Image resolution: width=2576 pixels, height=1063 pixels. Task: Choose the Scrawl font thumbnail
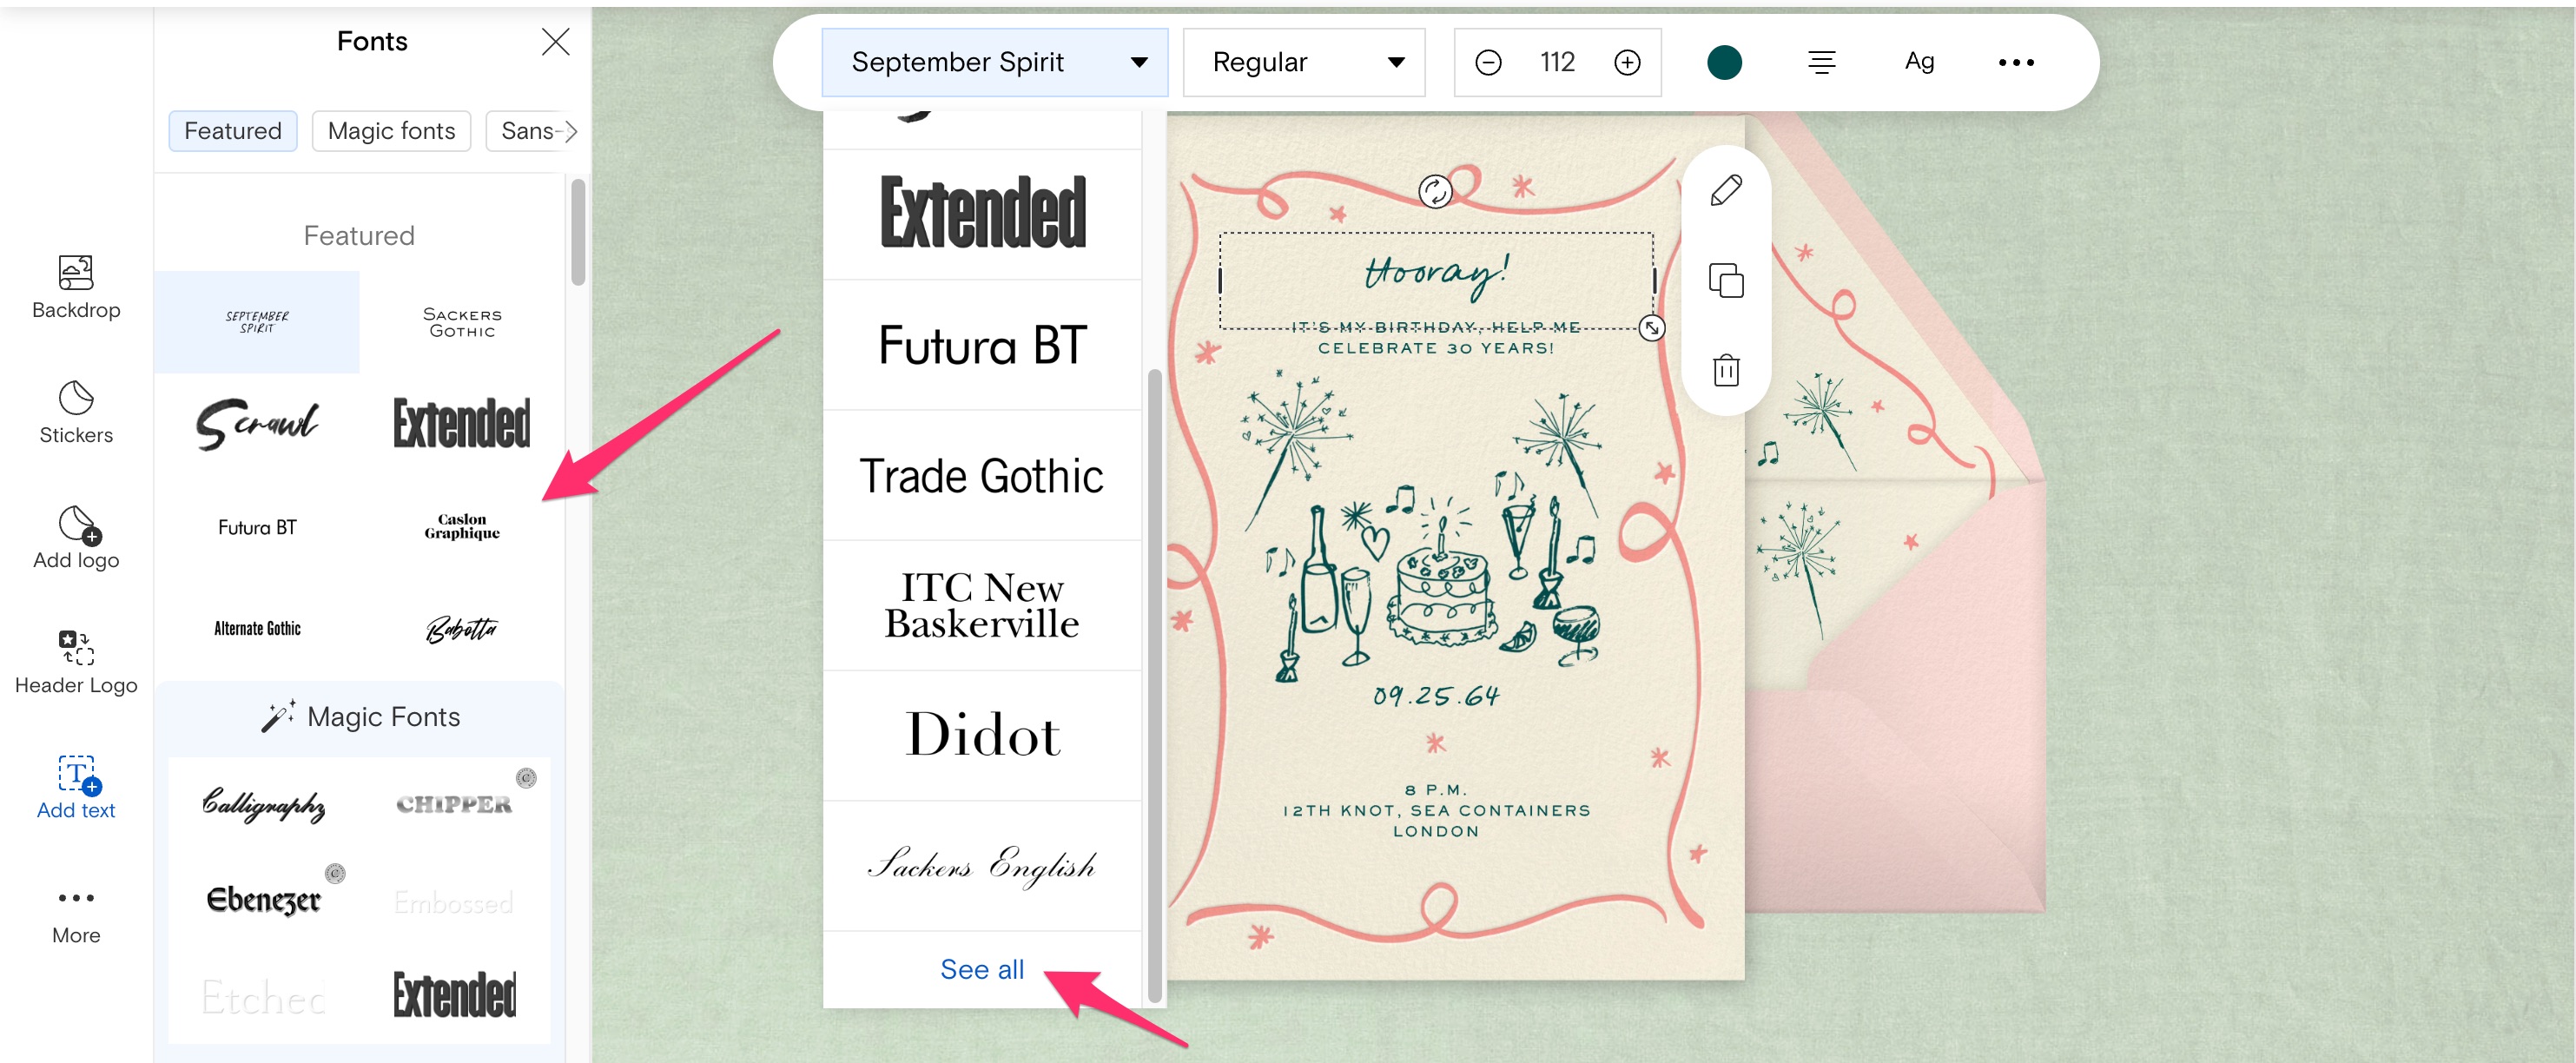pos(257,424)
